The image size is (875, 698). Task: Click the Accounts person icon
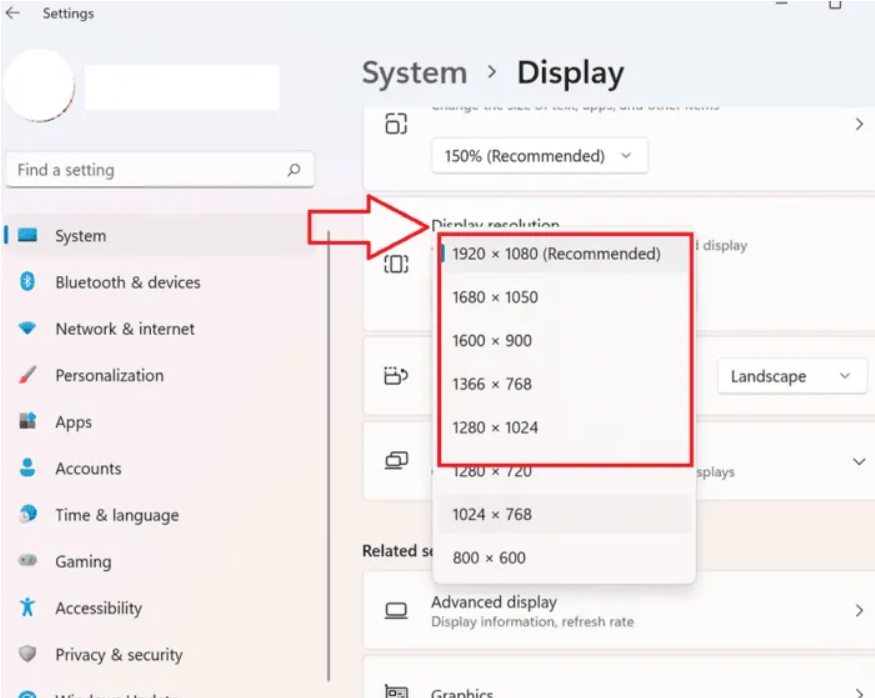coord(28,468)
